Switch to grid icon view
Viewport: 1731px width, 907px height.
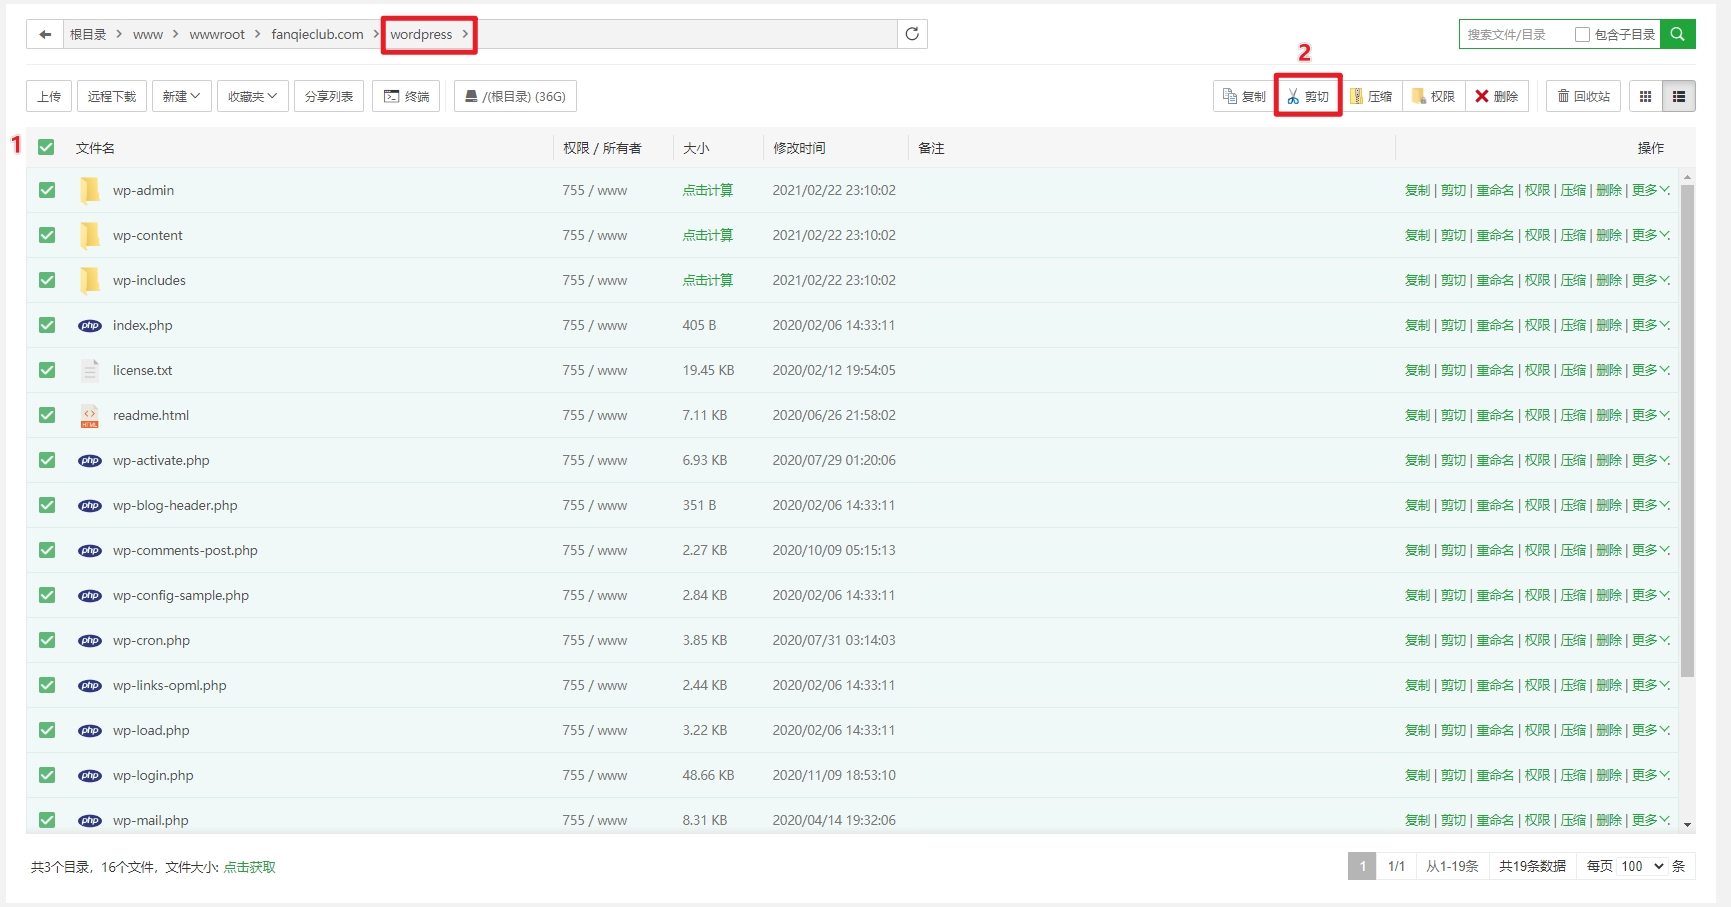coord(1645,96)
